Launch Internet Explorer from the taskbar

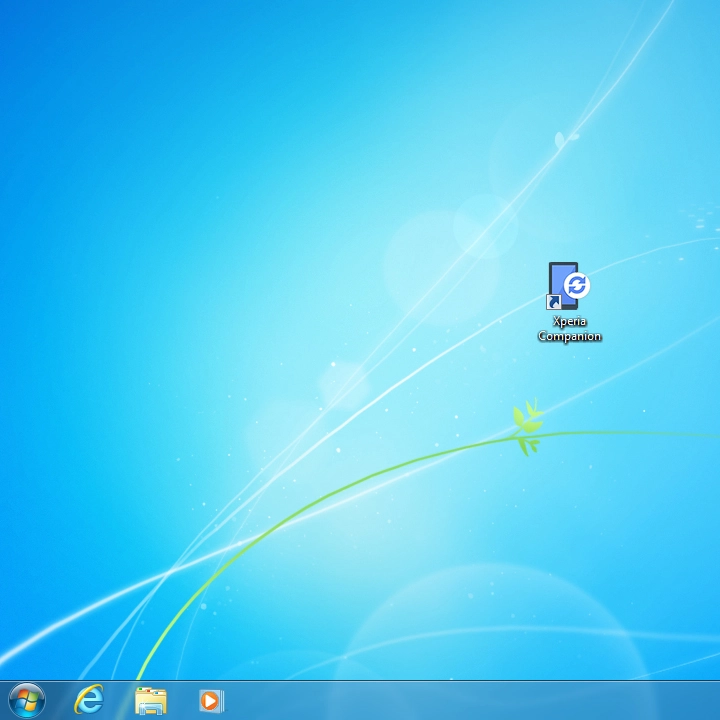point(89,700)
